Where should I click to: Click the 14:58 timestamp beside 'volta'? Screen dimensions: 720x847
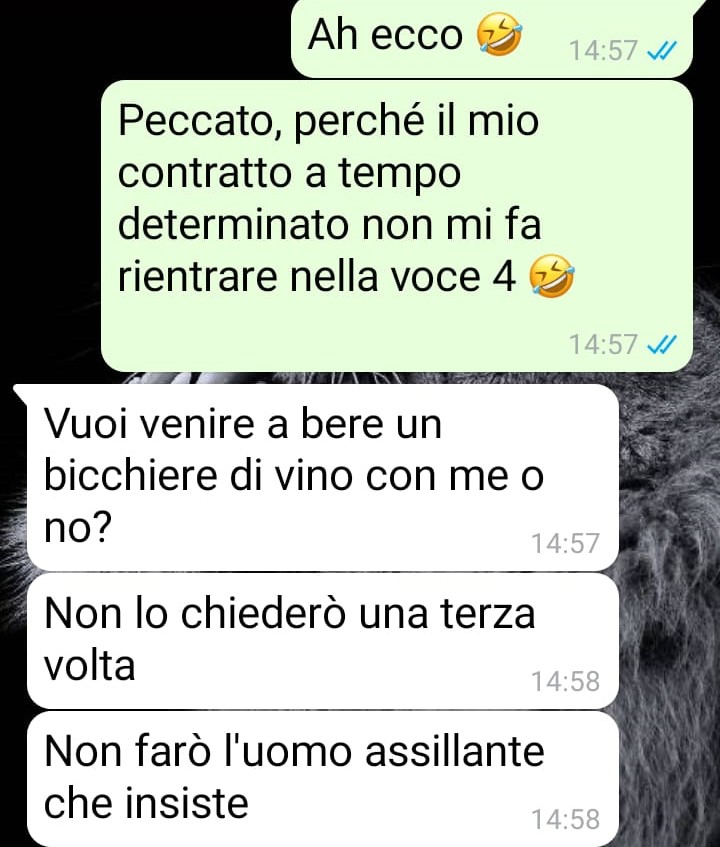(566, 681)
